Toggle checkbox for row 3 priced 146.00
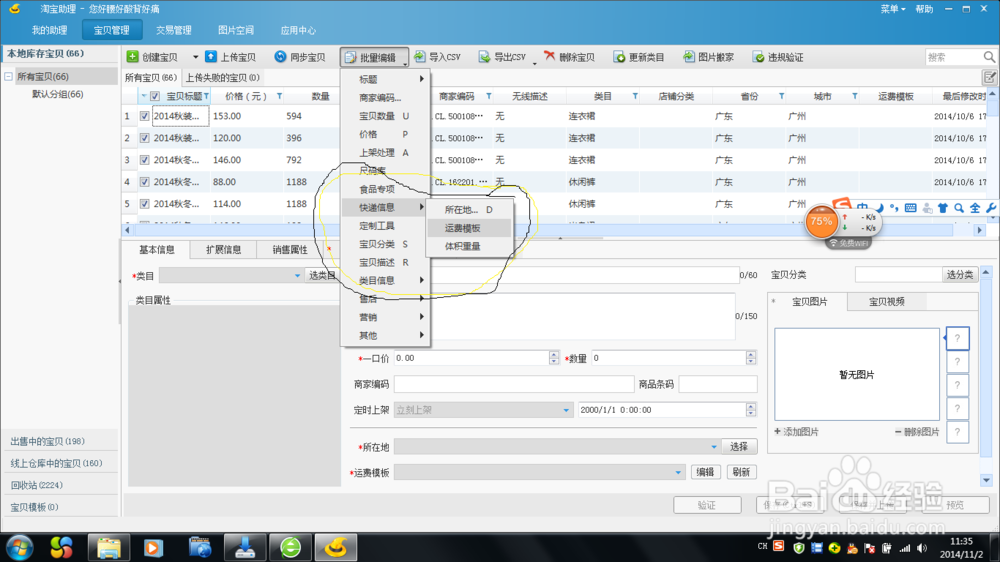The width and height of the screenshot is (1000, 562). [x=145, y=160]
